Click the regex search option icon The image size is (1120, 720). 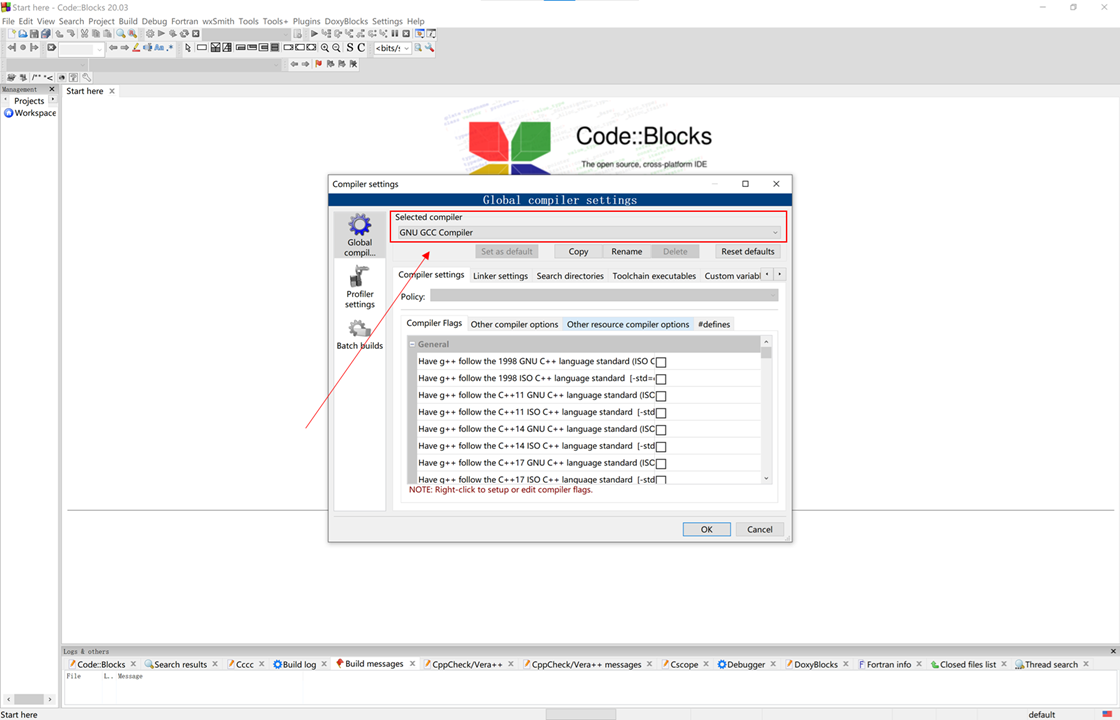click(169, 48)
